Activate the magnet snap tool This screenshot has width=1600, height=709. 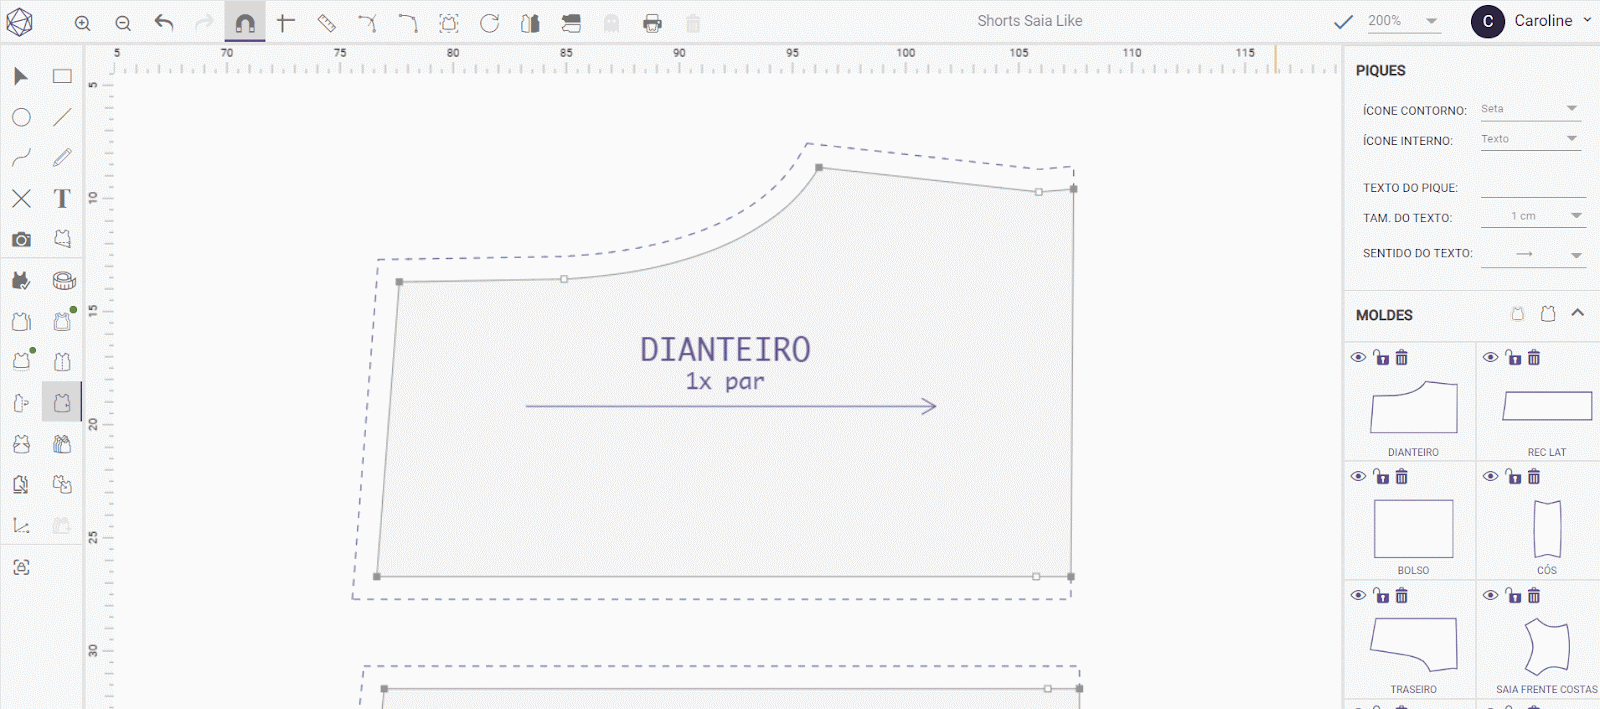[x=245, y=22]
